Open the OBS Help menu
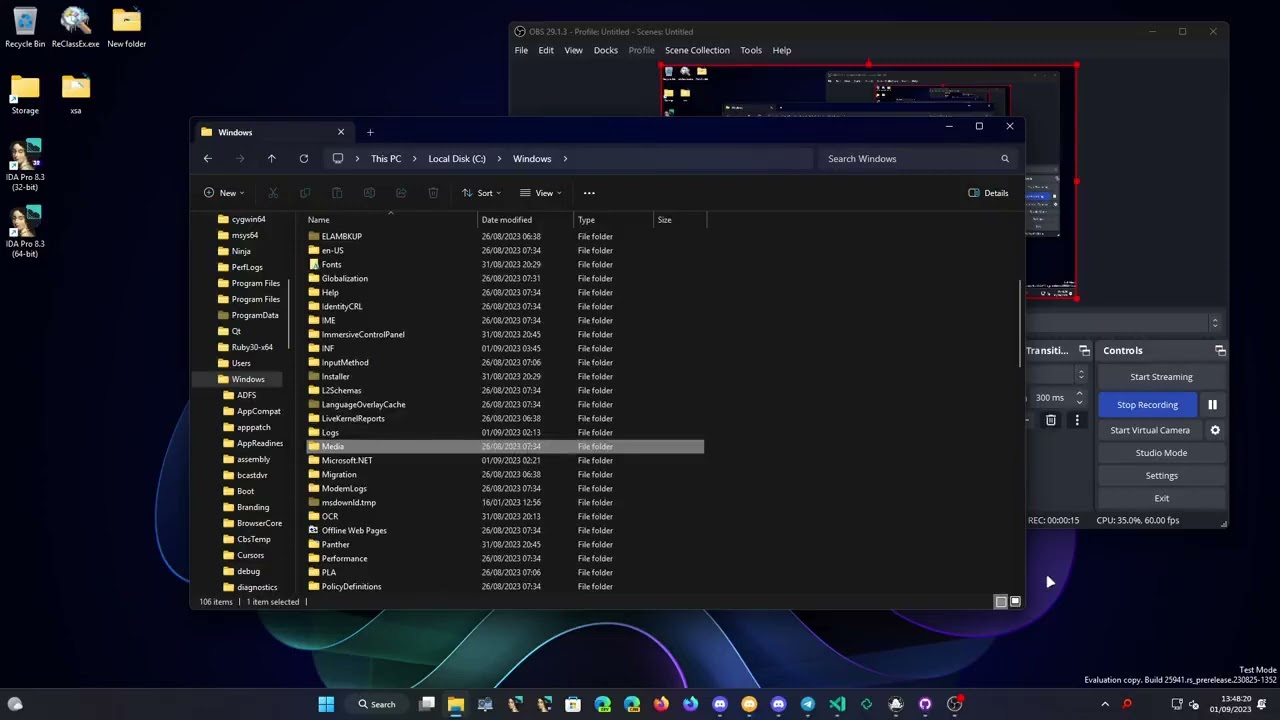Viewport: 1280px width, 720px height. [x=782, y=50]
